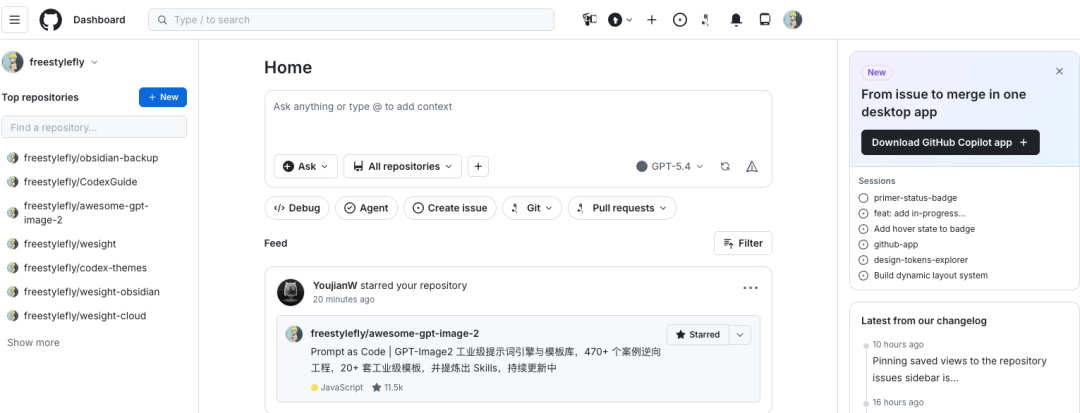Open Add hover state to badge session
Viewport: 1080px width, 413px height.
click(924, 229)
